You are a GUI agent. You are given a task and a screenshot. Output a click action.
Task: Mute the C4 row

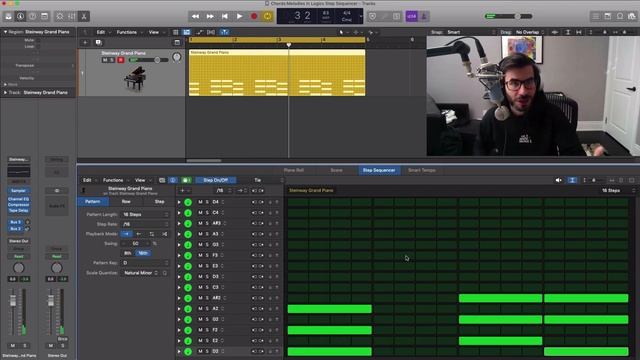(x=200, y=213)
